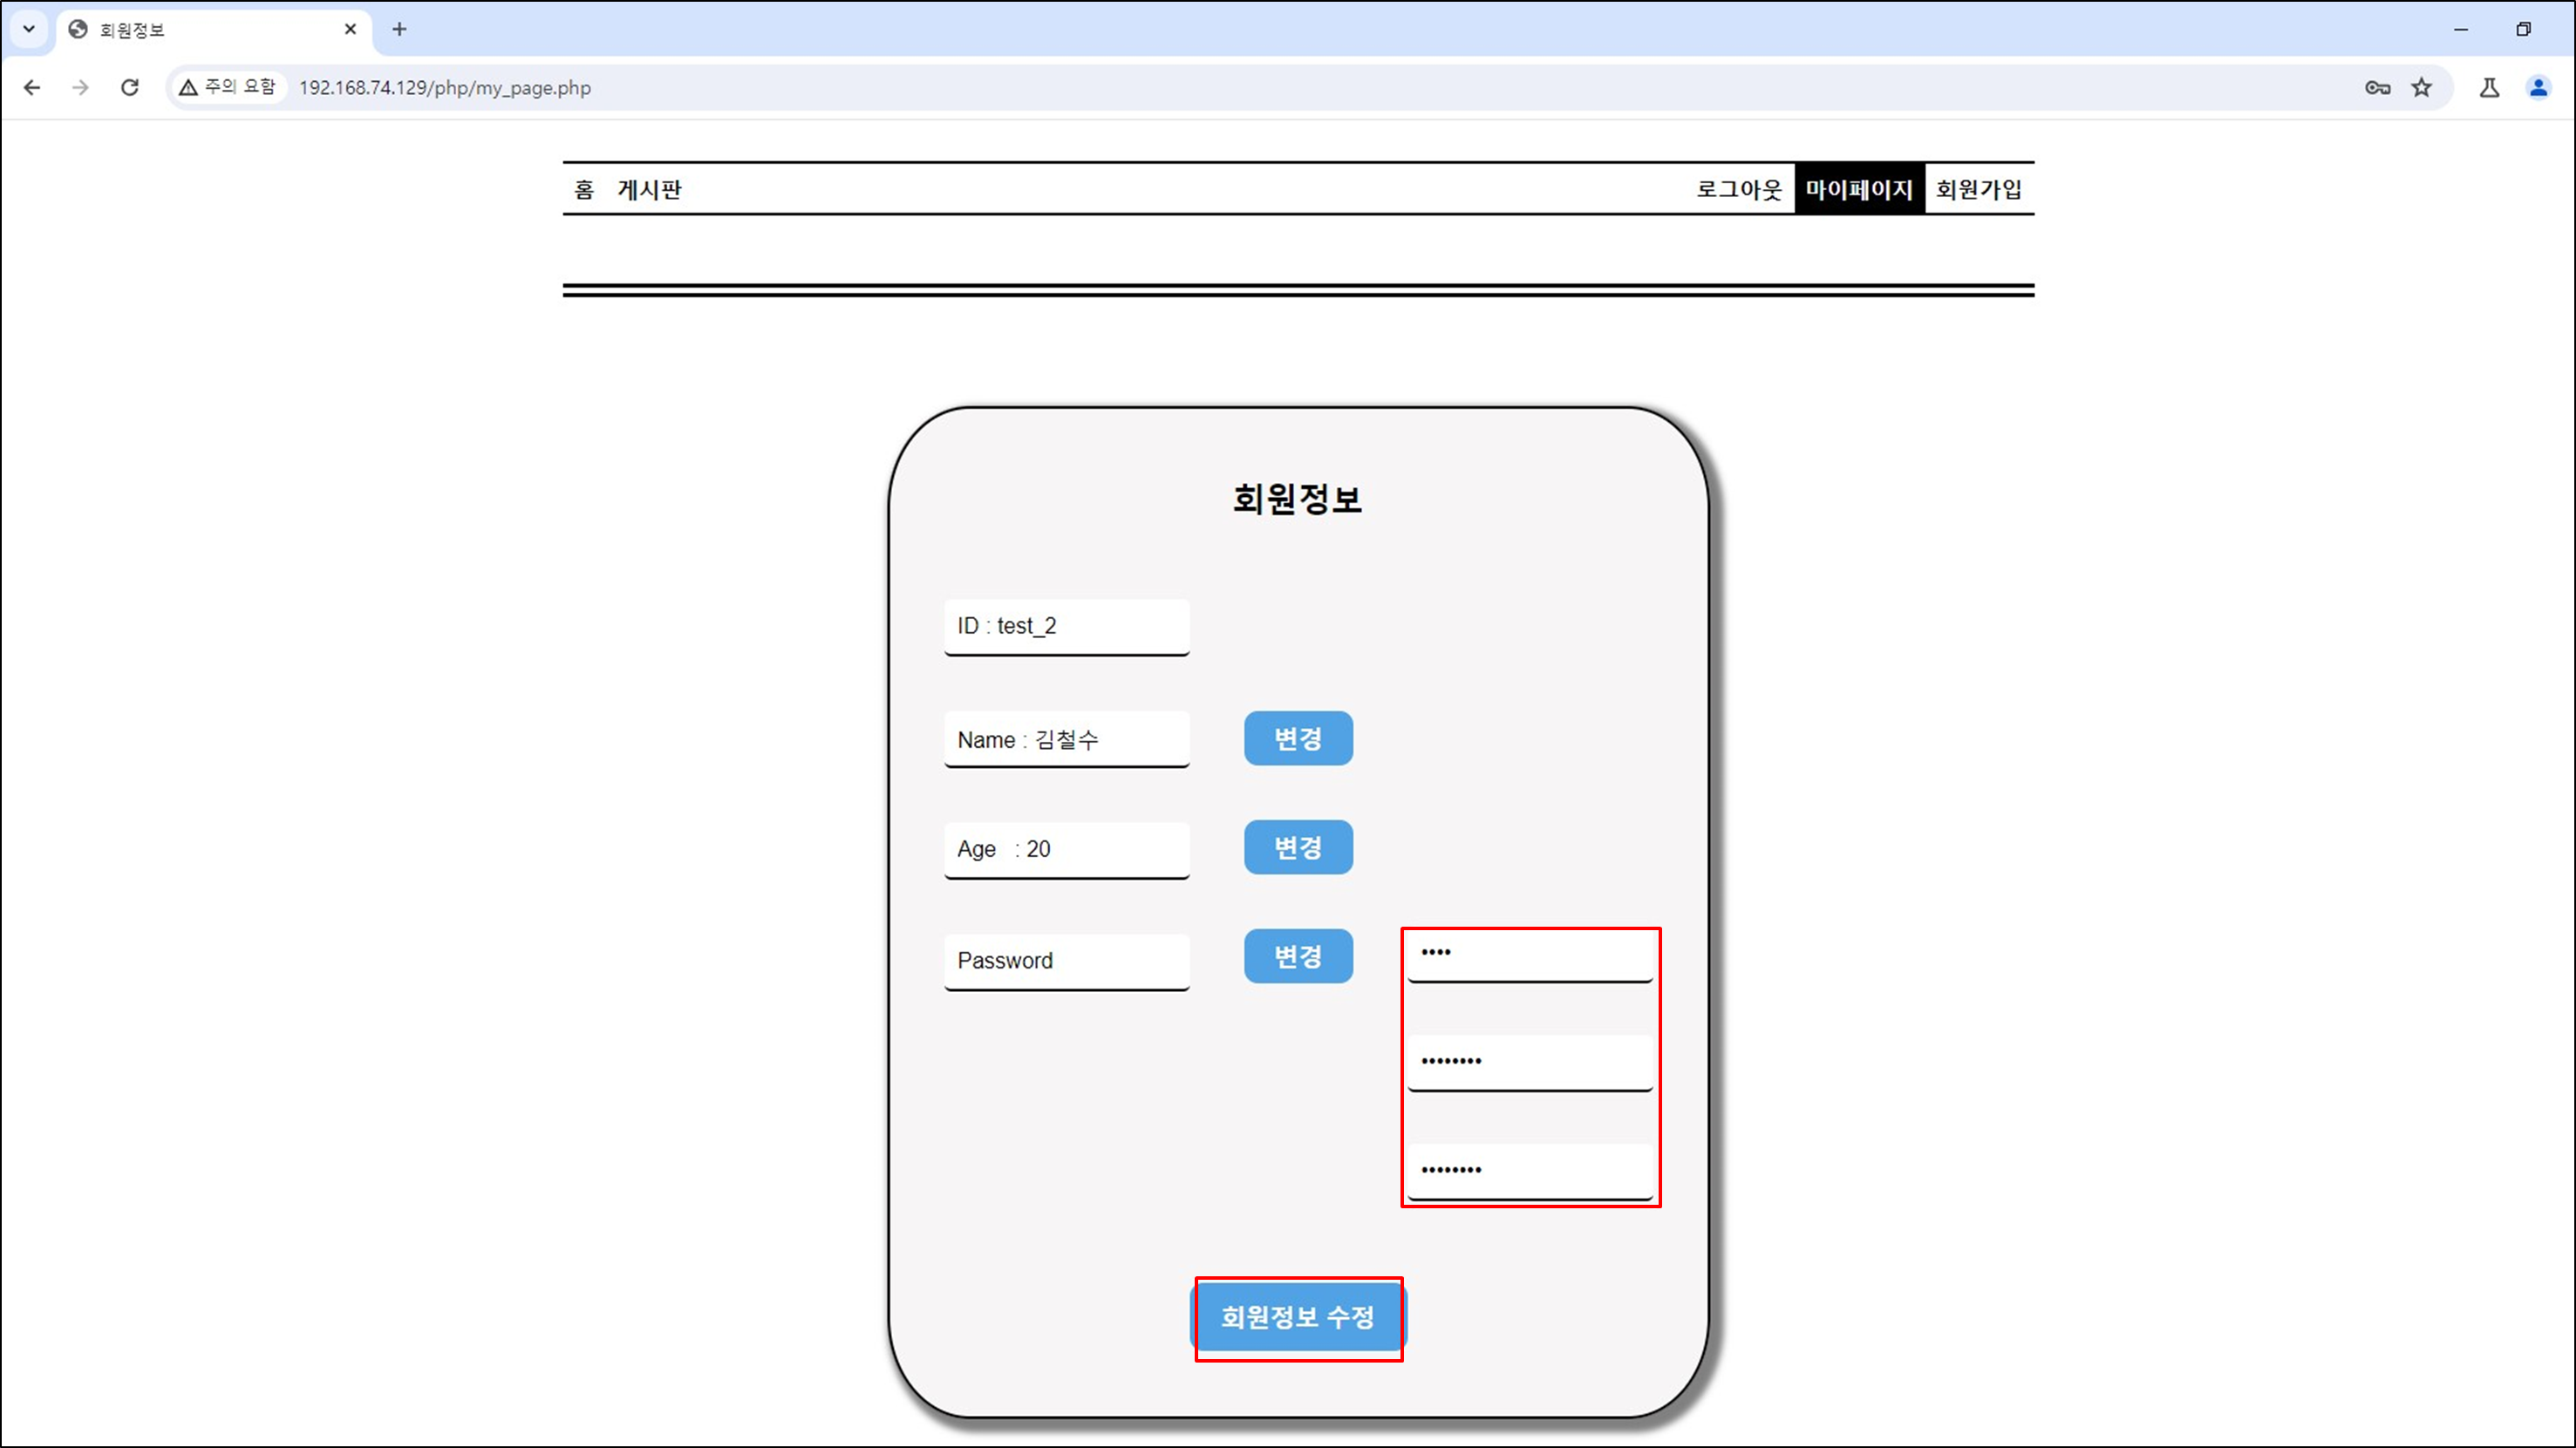Open a new browser tab with plus icon

(399, 29)
